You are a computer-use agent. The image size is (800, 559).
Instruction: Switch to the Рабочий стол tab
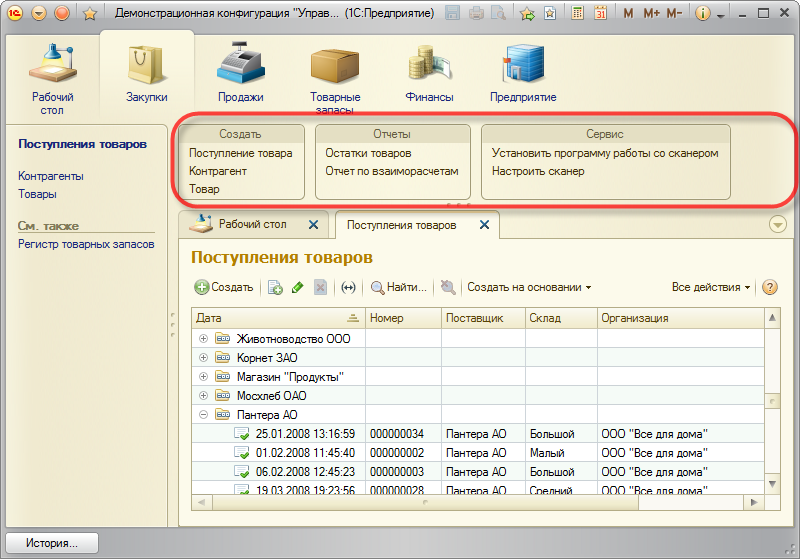pyautogui.click(x=251, y=225)
